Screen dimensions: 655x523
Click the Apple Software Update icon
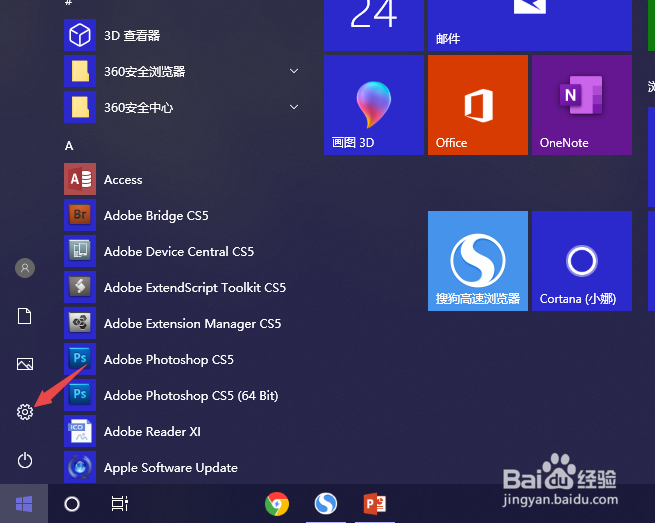[x=80, y=467]
